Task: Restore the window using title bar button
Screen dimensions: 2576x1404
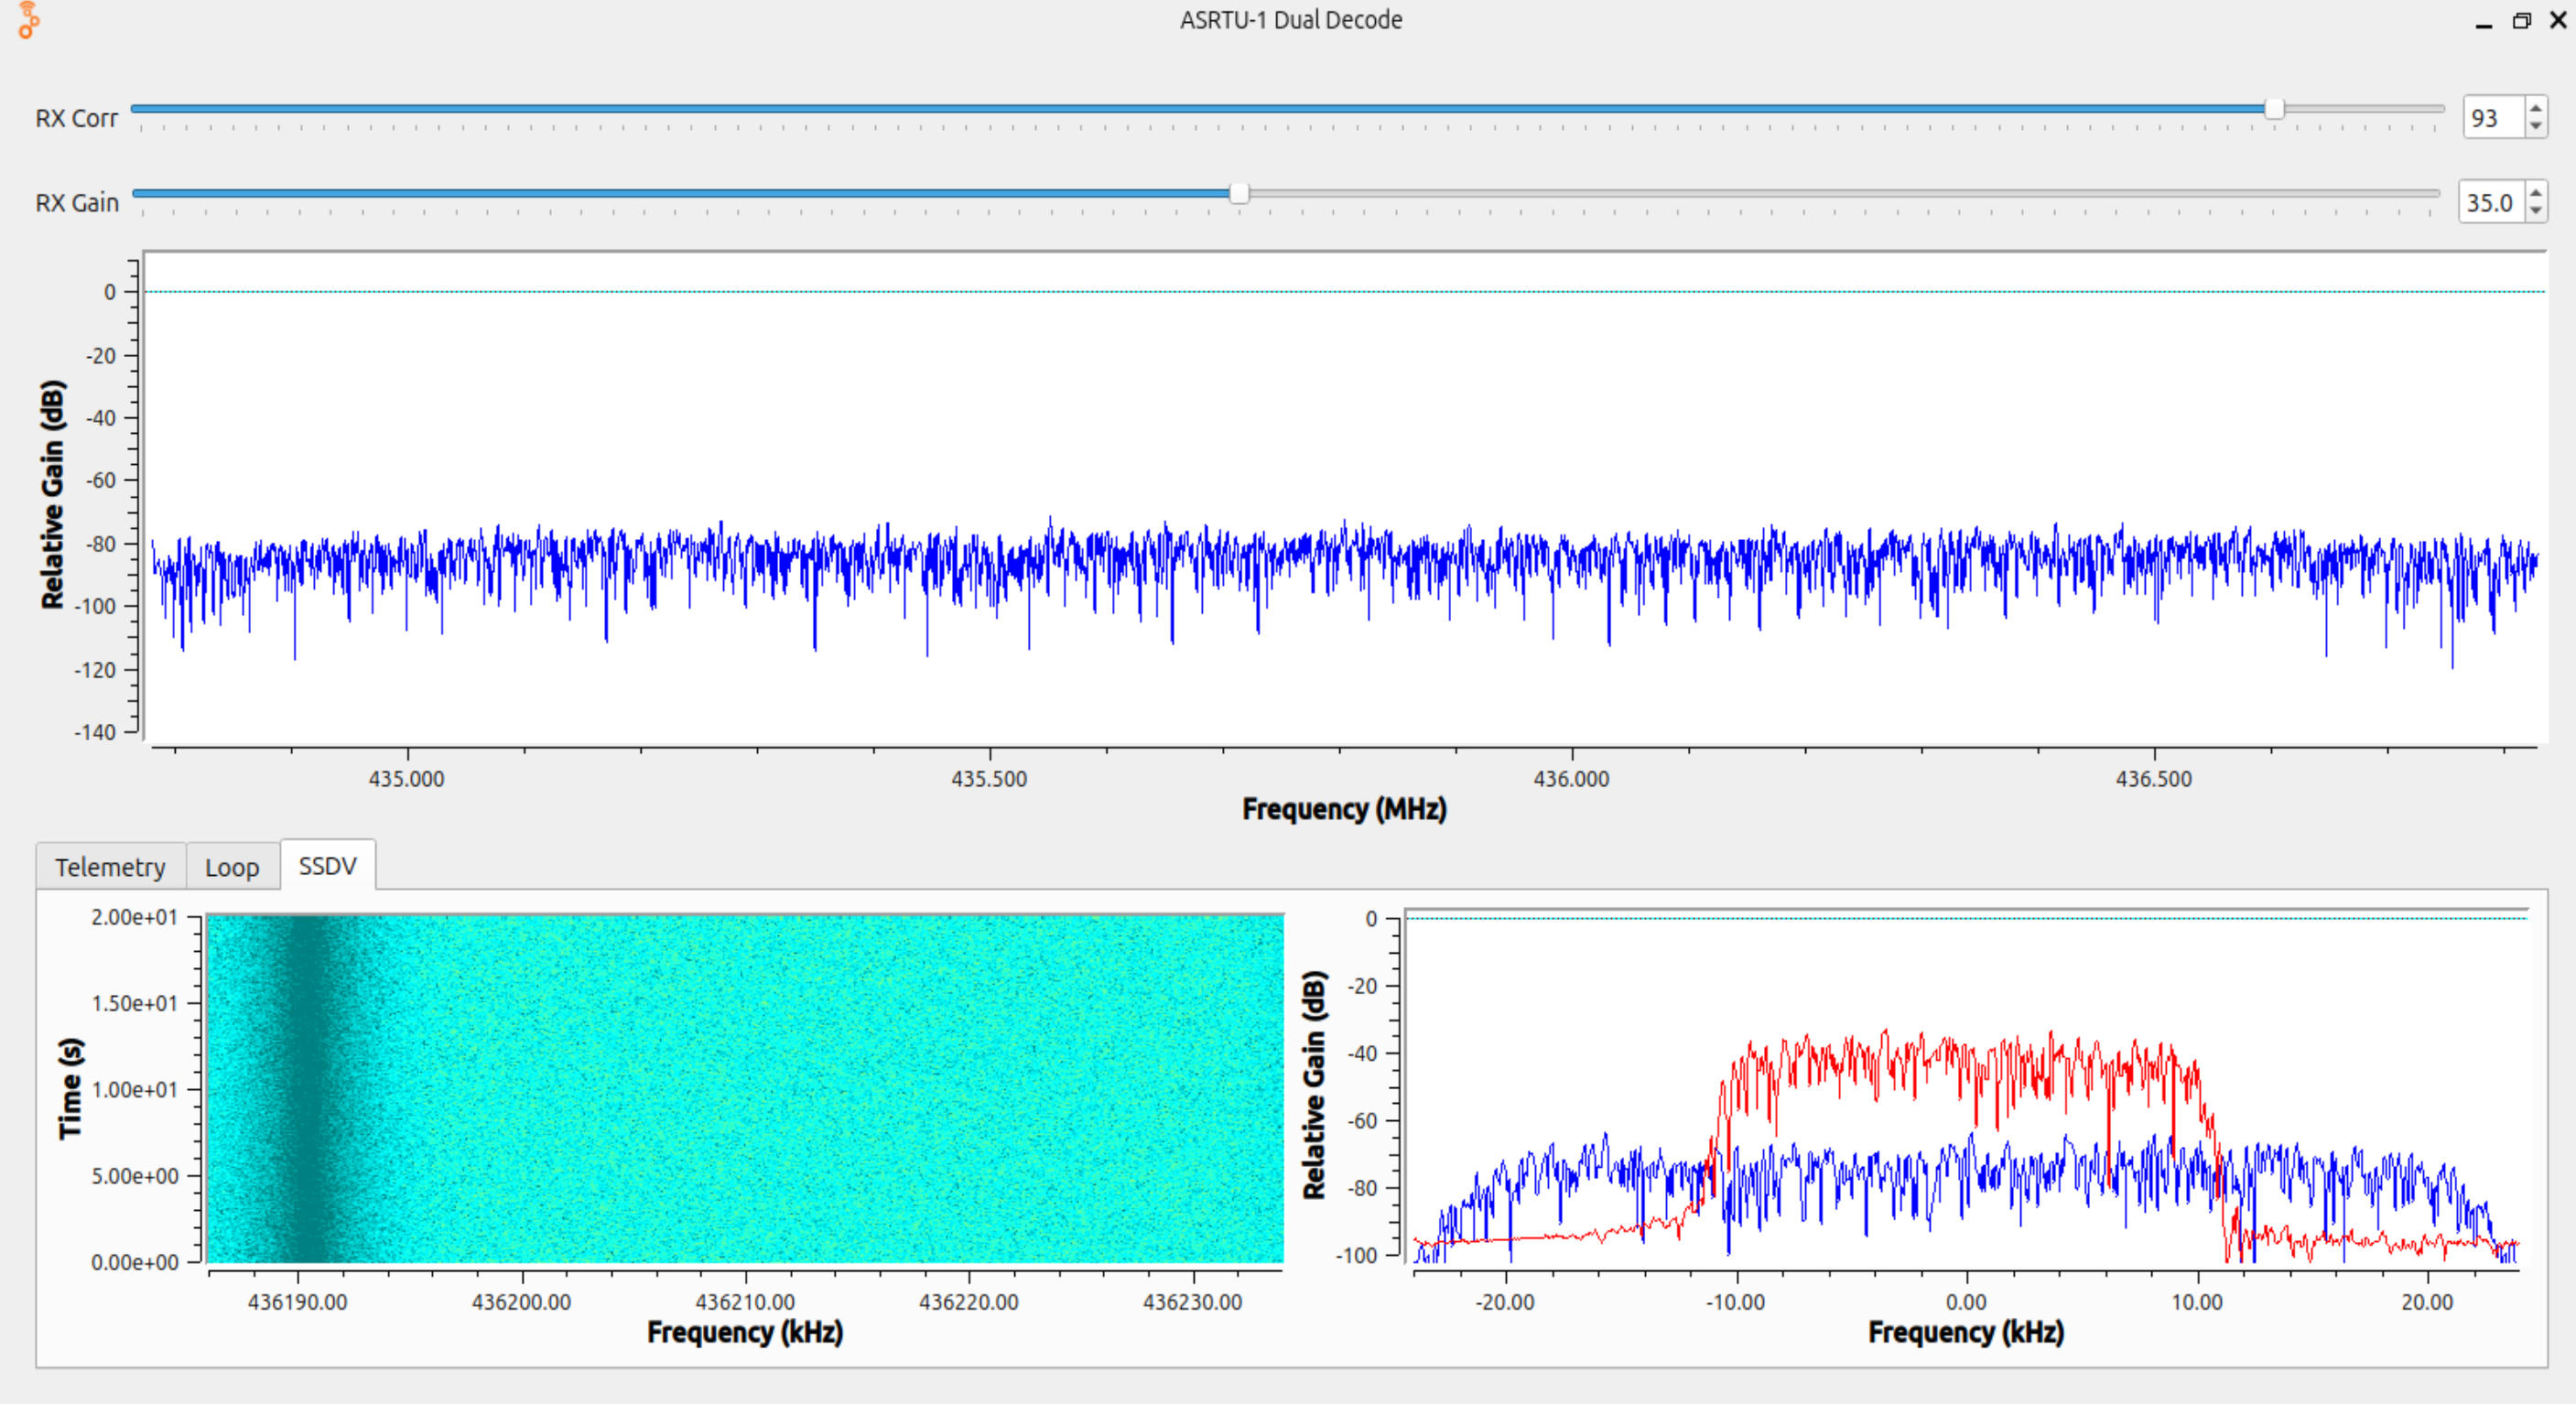Action: [2521, 21]
